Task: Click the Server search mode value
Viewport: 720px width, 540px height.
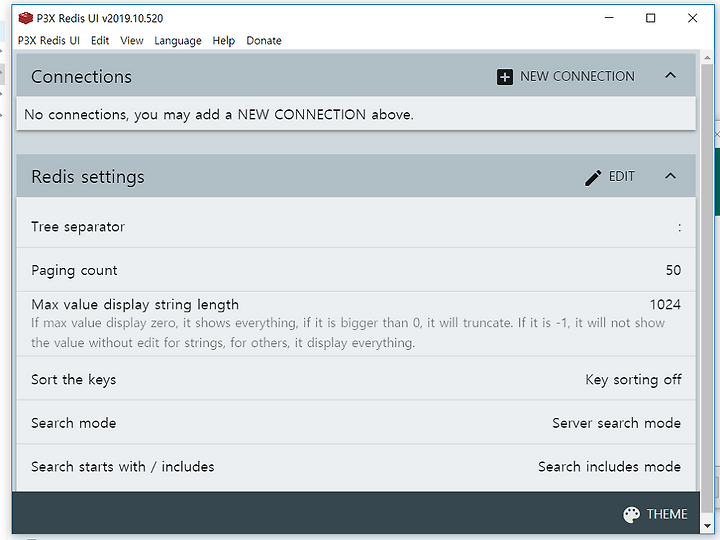Action: [616, 423]
